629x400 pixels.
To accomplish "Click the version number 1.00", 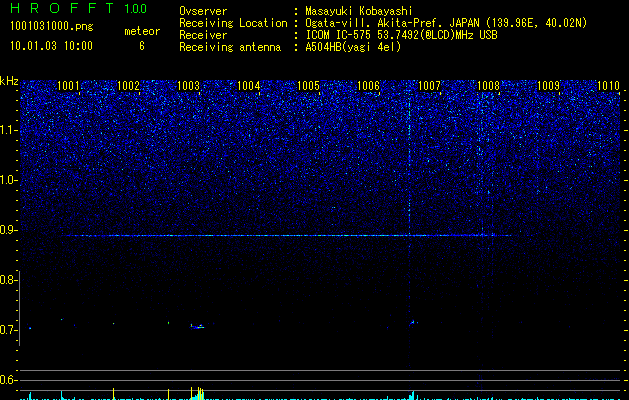I will coord(136,8).
